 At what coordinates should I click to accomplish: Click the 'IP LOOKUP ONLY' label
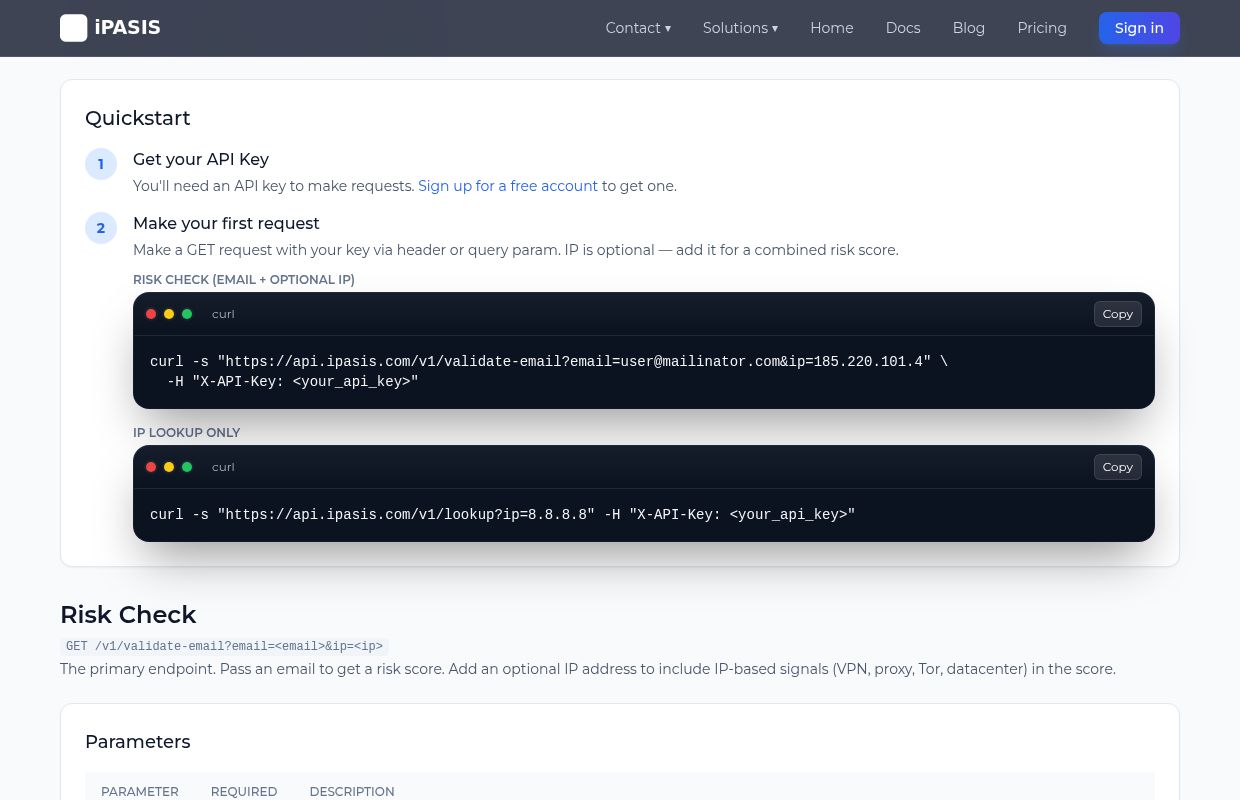[x=187, y=433]
